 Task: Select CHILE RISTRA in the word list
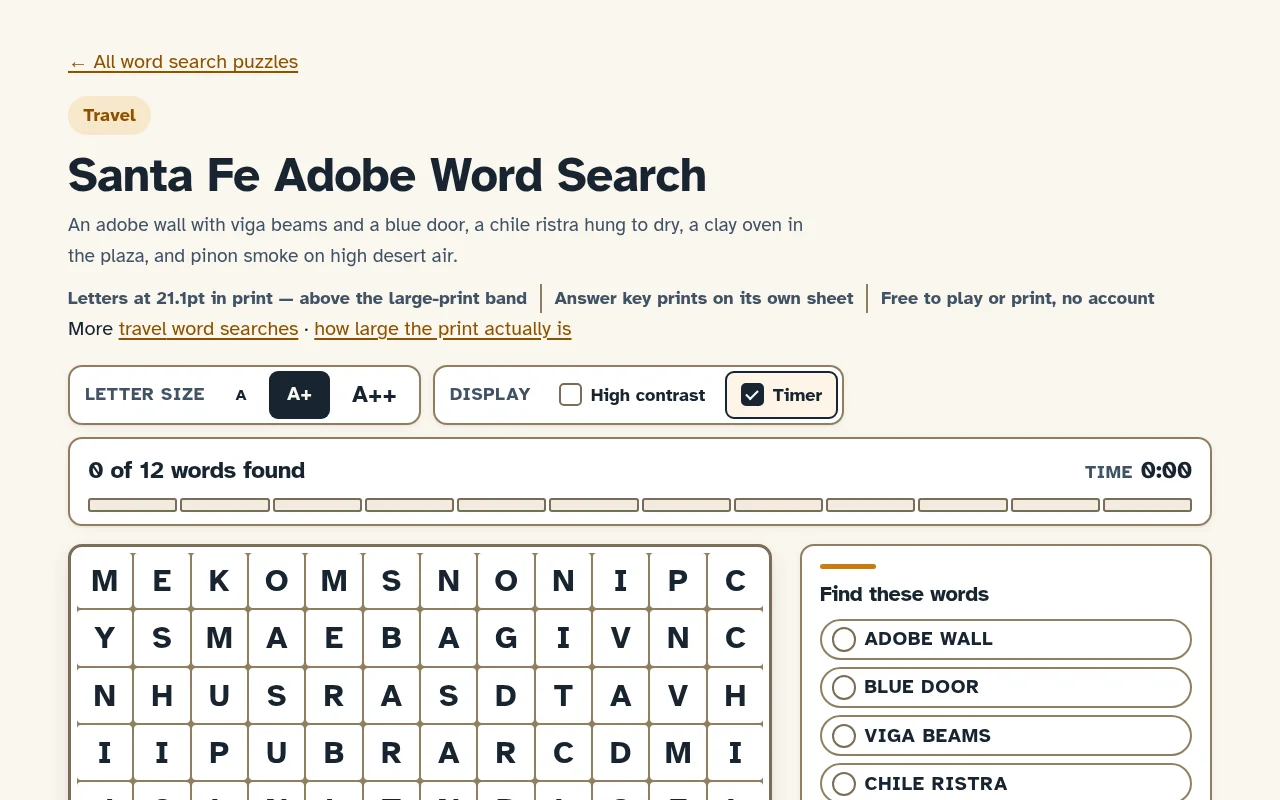point(1006,783)
